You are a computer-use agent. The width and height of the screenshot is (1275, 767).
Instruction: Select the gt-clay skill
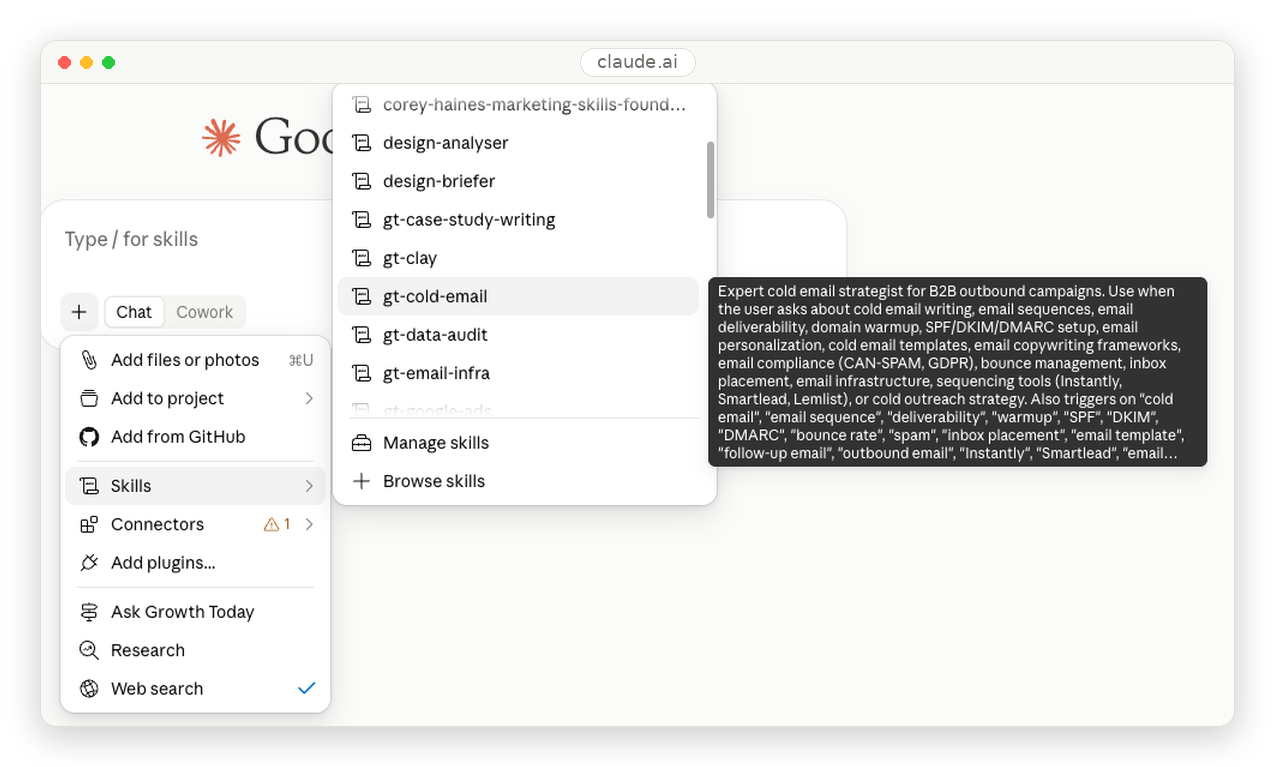tap(518, 258)
